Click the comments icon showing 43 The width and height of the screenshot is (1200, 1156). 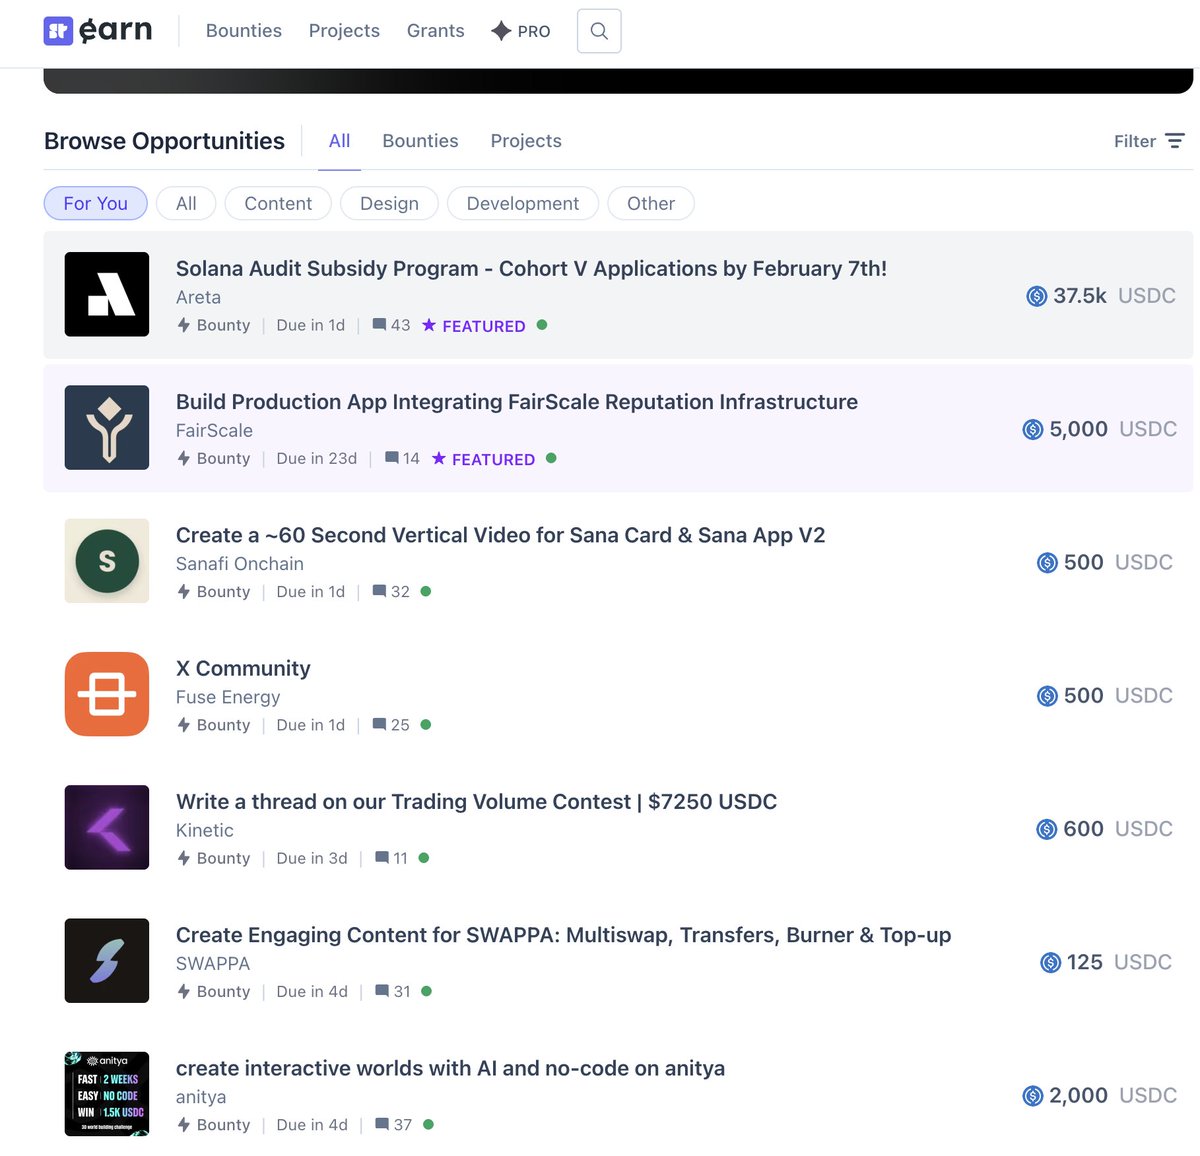[379, 325]
